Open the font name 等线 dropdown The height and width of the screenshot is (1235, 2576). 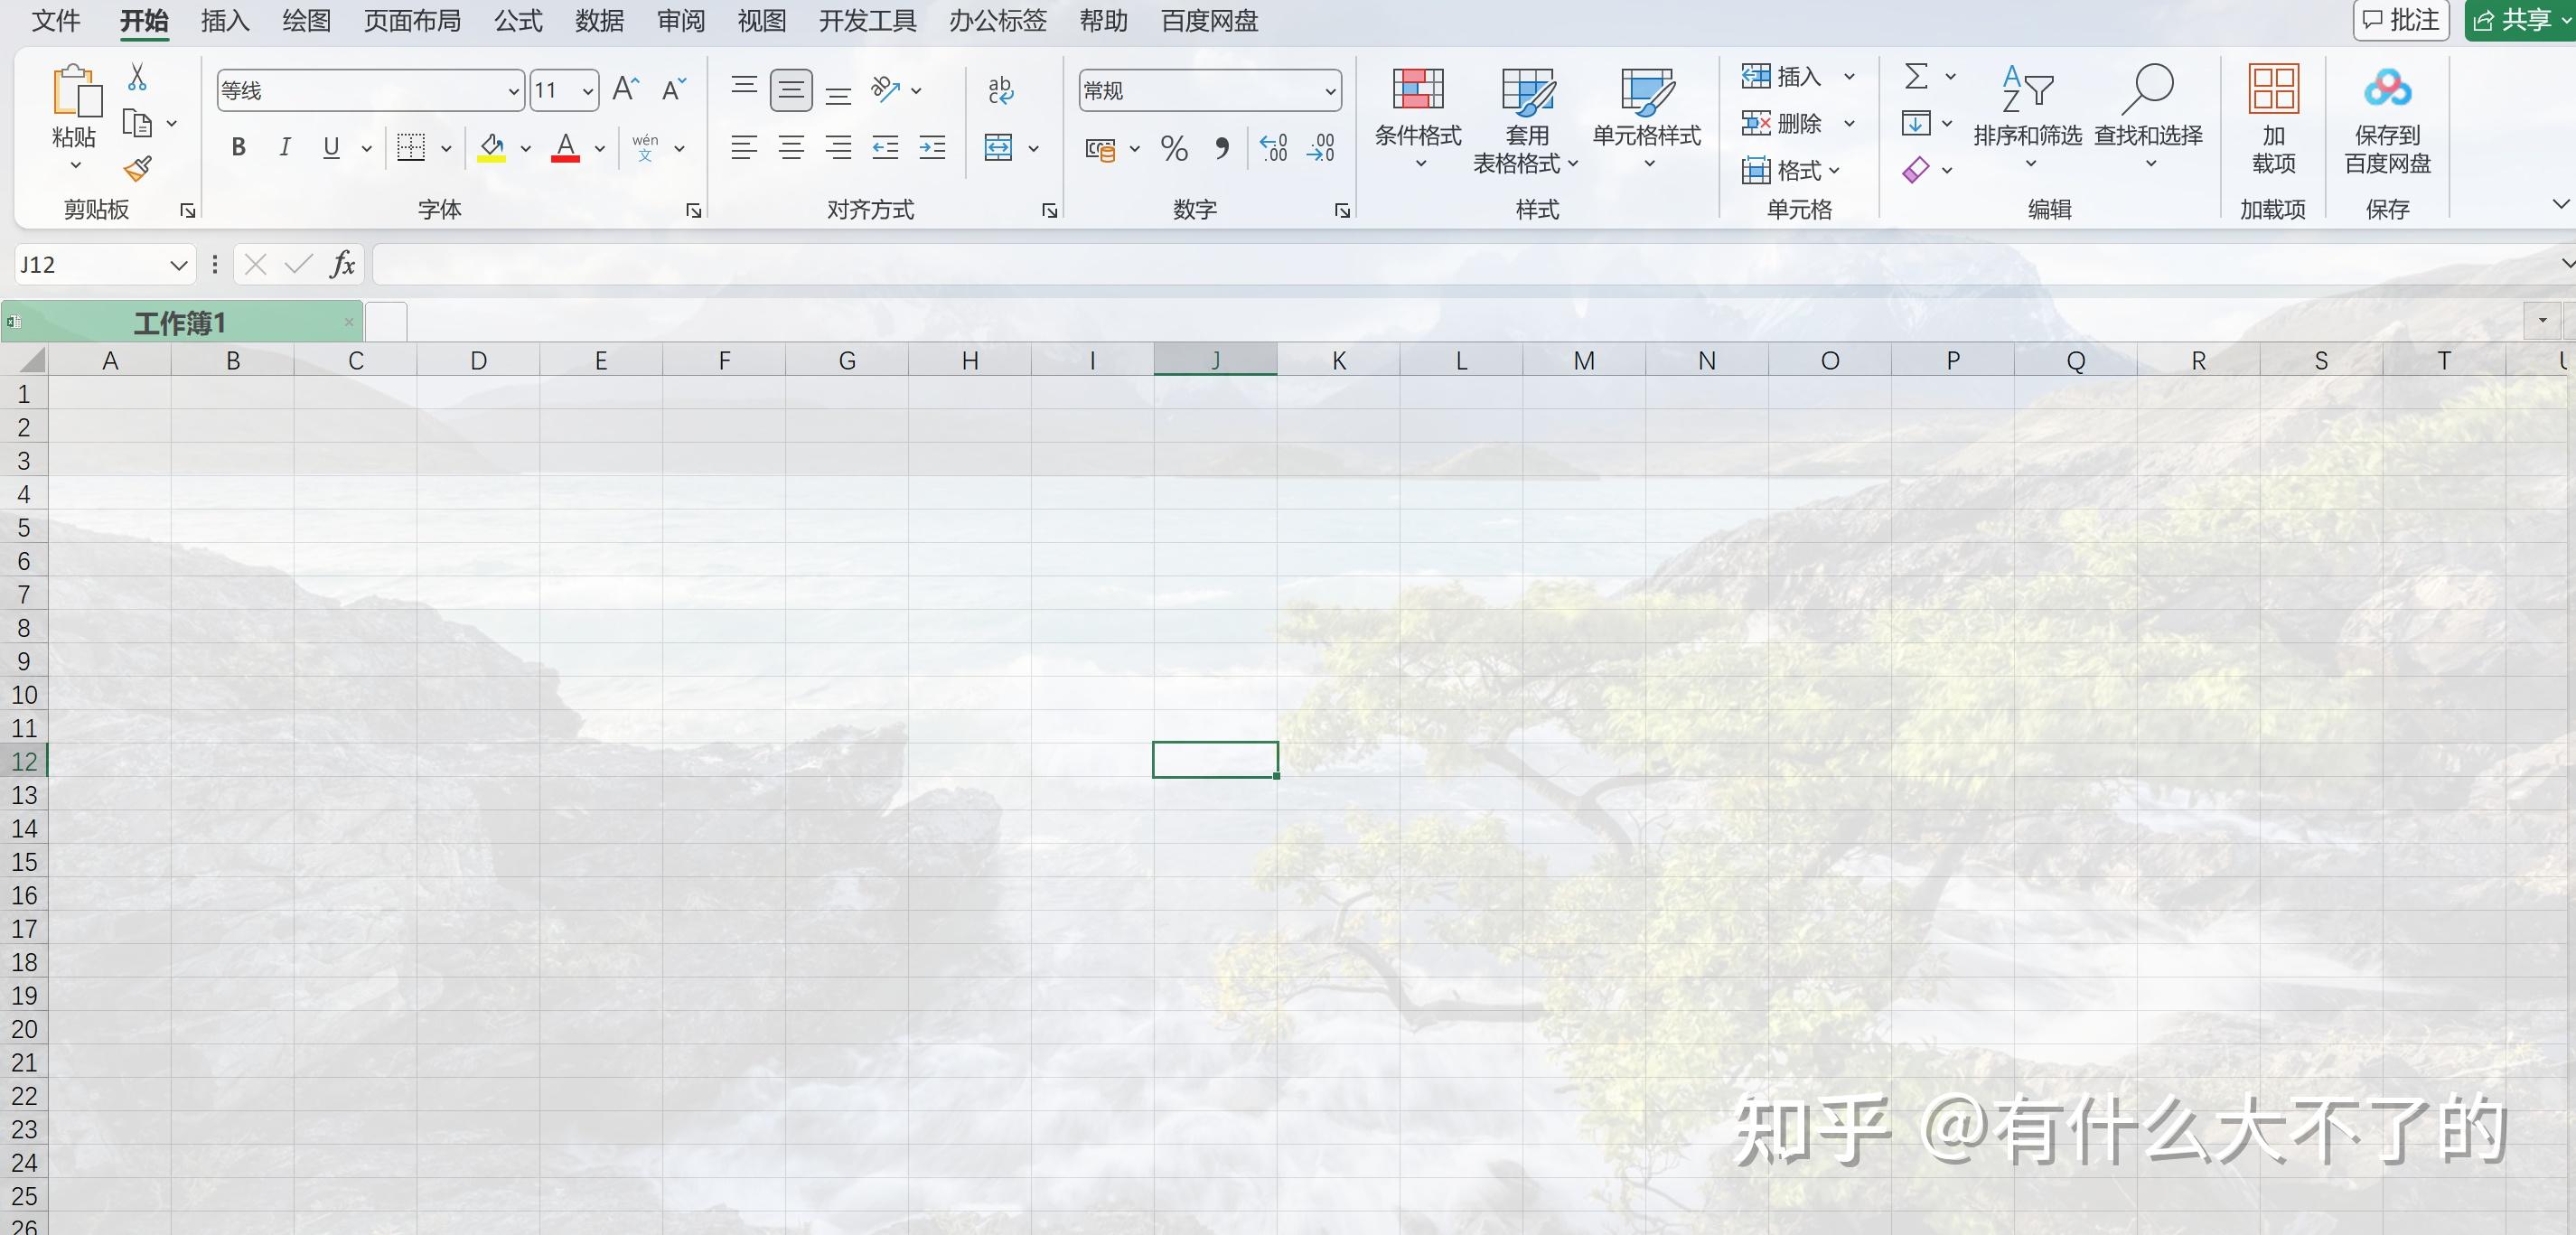[x=513, y=91]
